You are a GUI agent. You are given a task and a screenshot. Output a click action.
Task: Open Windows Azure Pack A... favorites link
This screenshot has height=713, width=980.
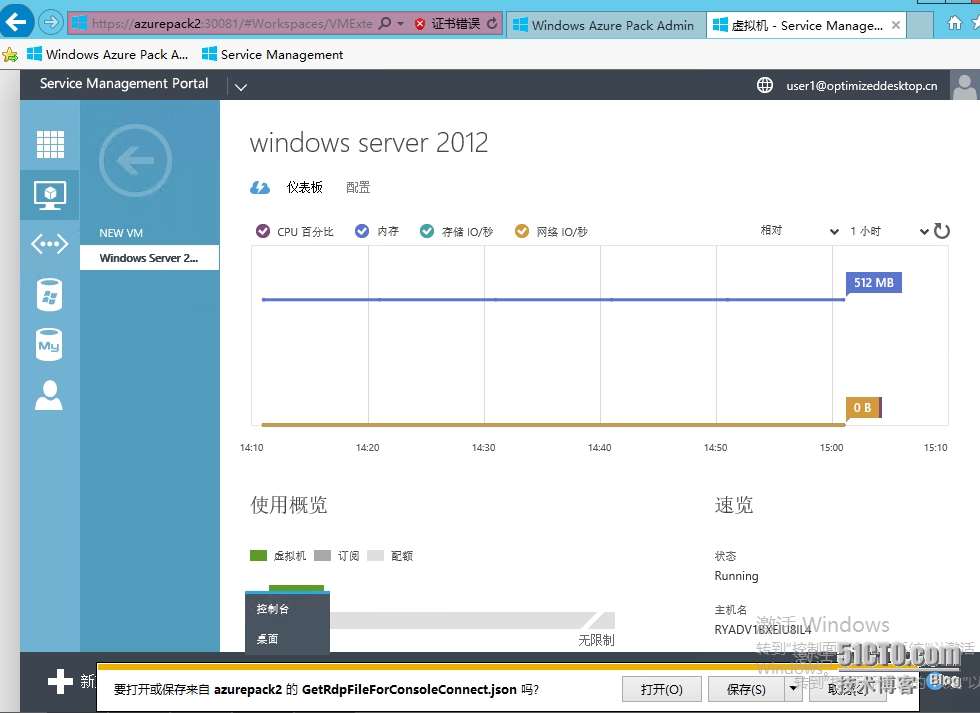pos(108,54)
